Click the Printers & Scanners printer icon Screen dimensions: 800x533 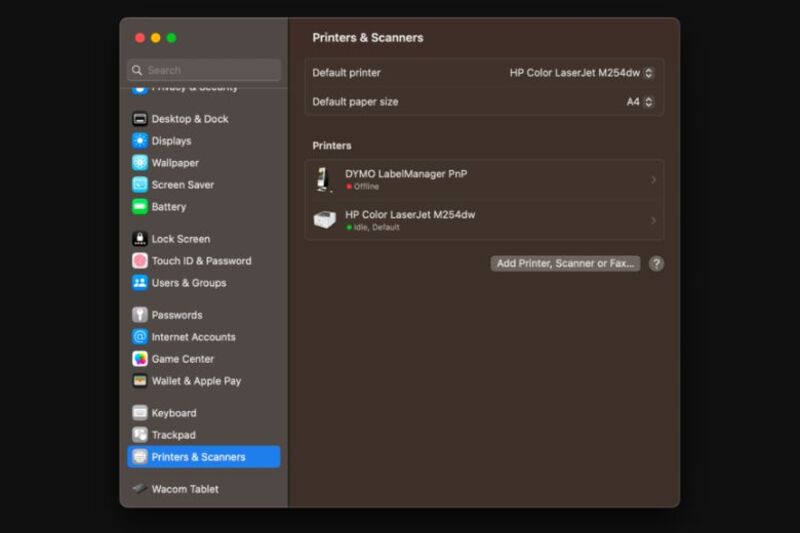140,456
